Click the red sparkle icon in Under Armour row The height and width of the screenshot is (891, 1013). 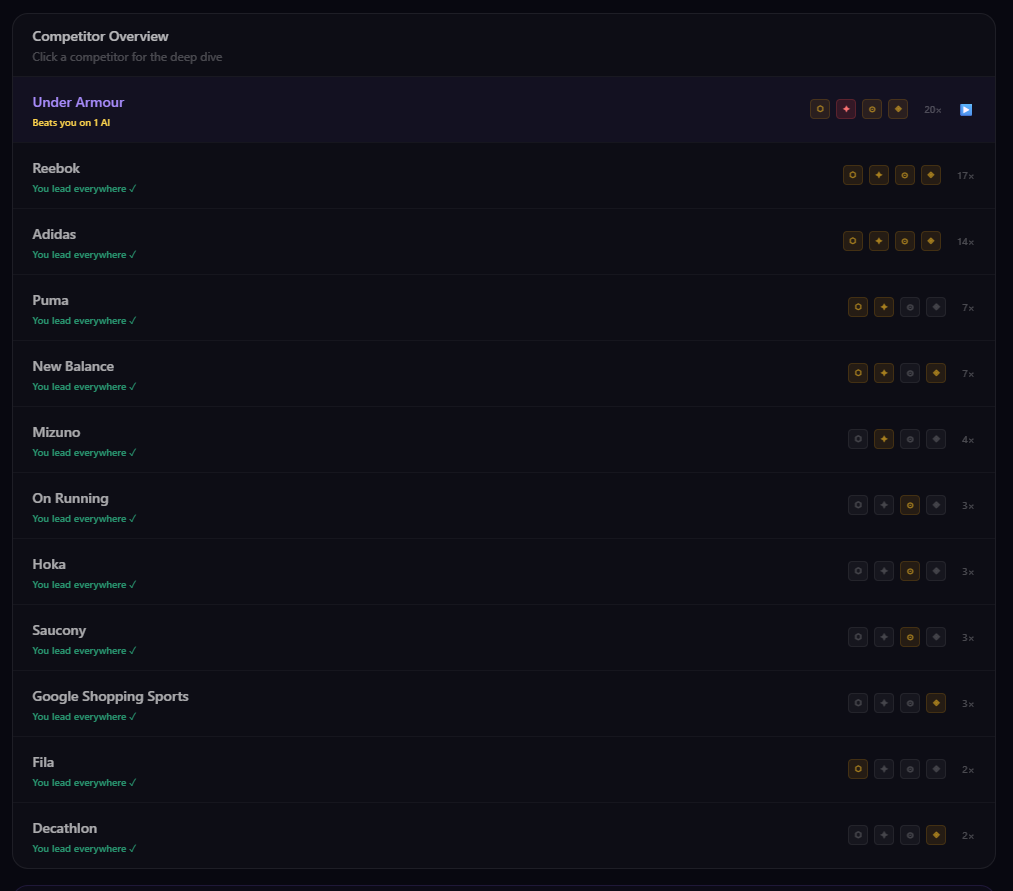(x=846, y=109)
